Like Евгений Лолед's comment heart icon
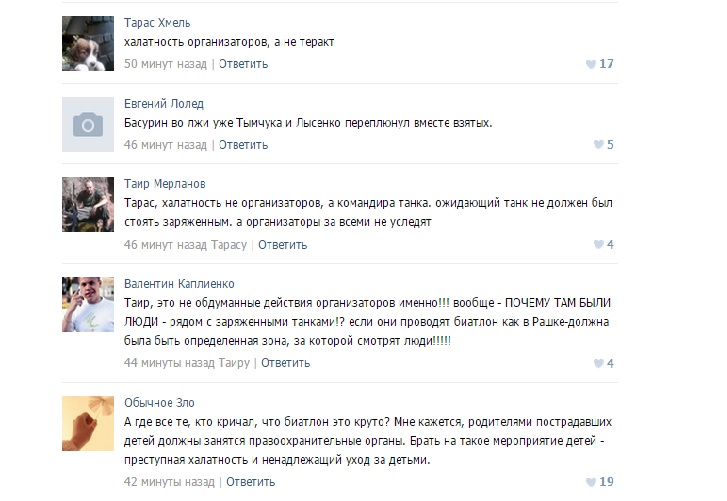Image resolution: width=727 pixels, height=501 pixels. pyautogui.click(x=598, y=145)
